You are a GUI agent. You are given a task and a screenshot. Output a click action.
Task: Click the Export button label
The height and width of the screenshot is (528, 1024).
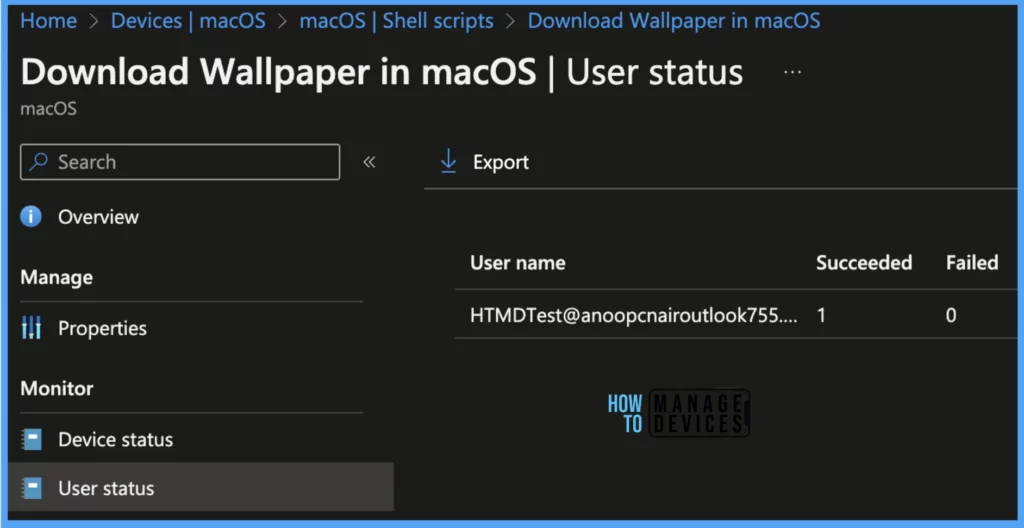point(501,163)
